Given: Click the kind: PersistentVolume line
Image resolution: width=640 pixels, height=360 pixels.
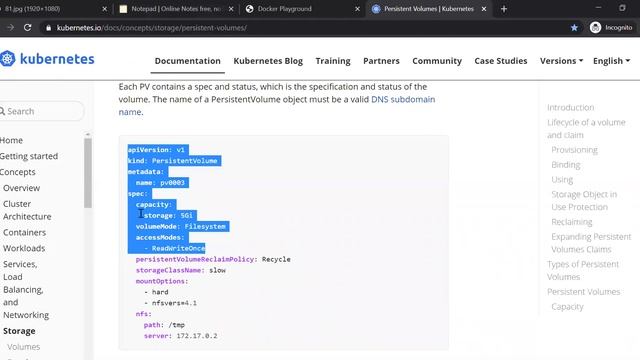Looking at the screenshot, I should [x=173, y=161].
